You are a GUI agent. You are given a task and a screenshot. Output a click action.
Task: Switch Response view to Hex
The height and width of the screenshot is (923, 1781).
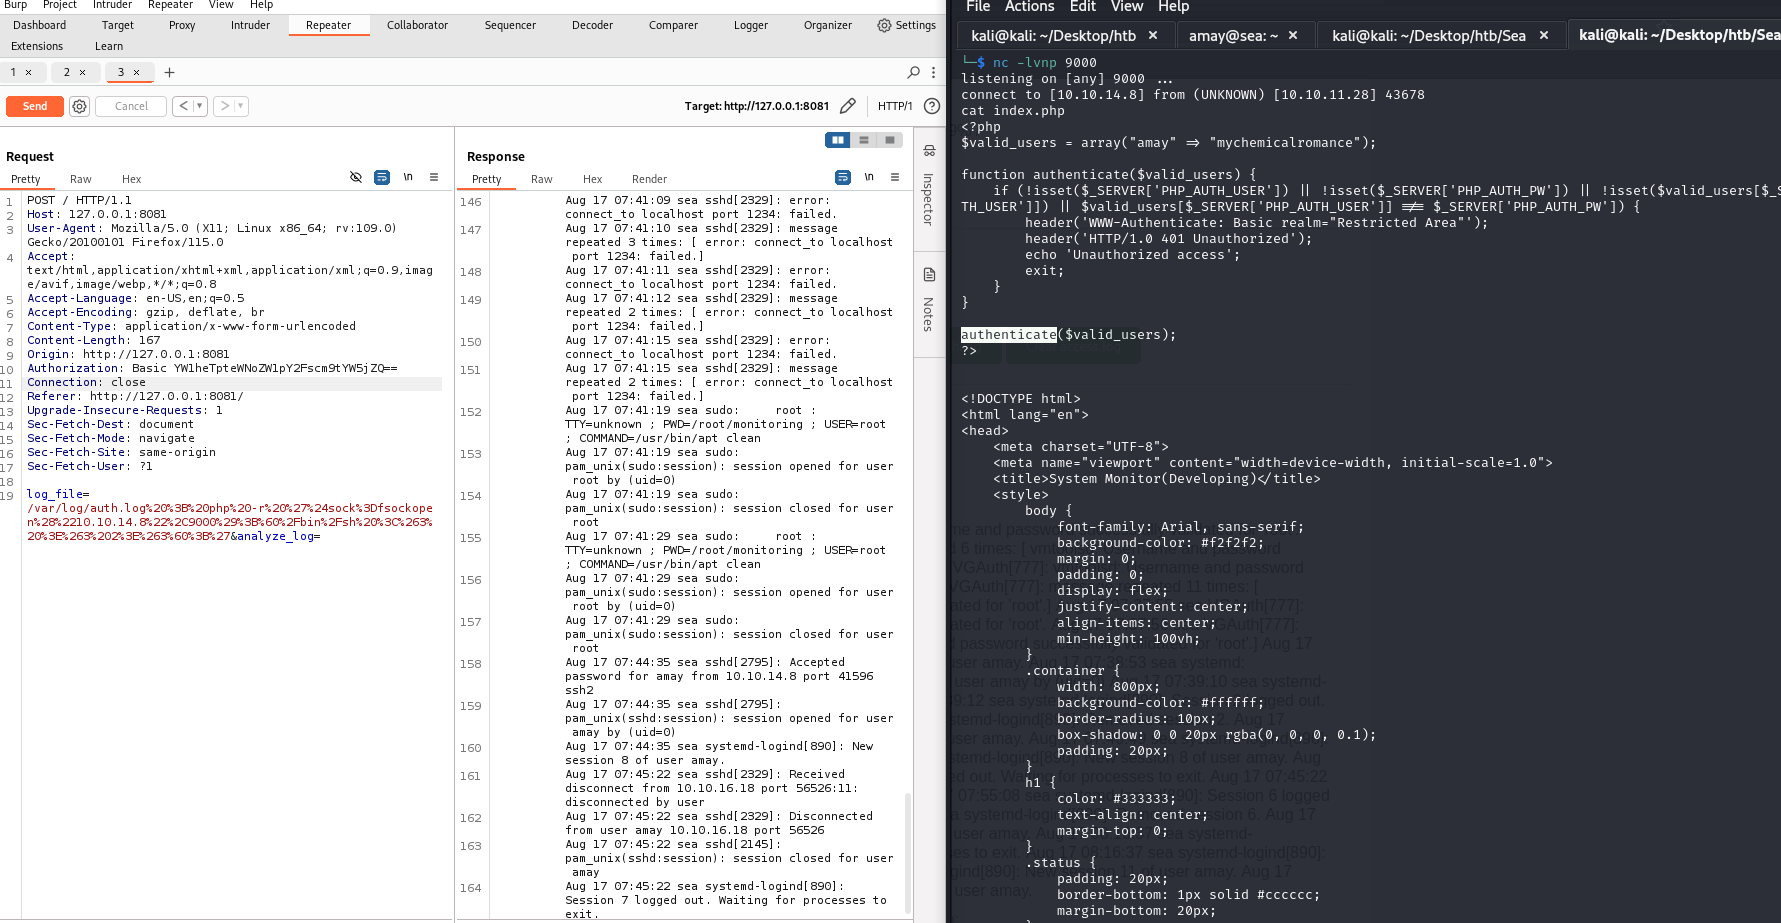[592, 179]
